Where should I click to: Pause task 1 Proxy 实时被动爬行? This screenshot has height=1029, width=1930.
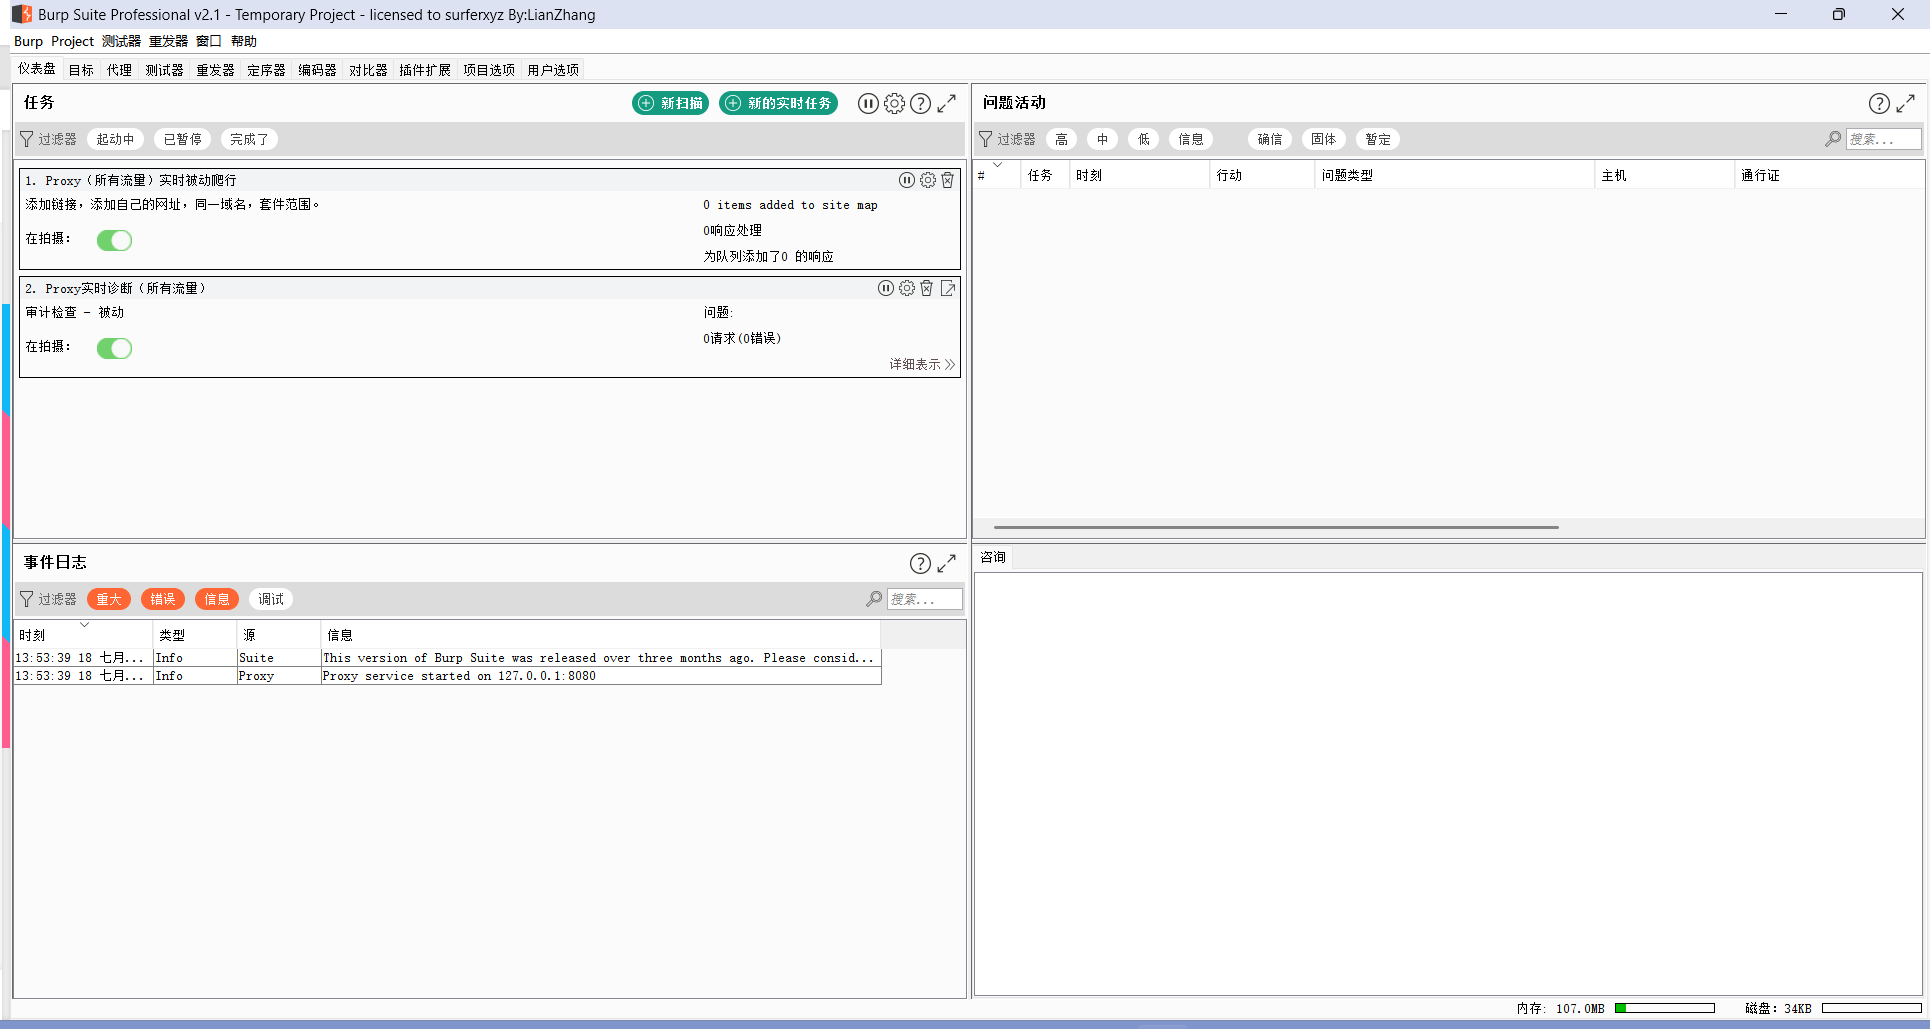[906, 180]
